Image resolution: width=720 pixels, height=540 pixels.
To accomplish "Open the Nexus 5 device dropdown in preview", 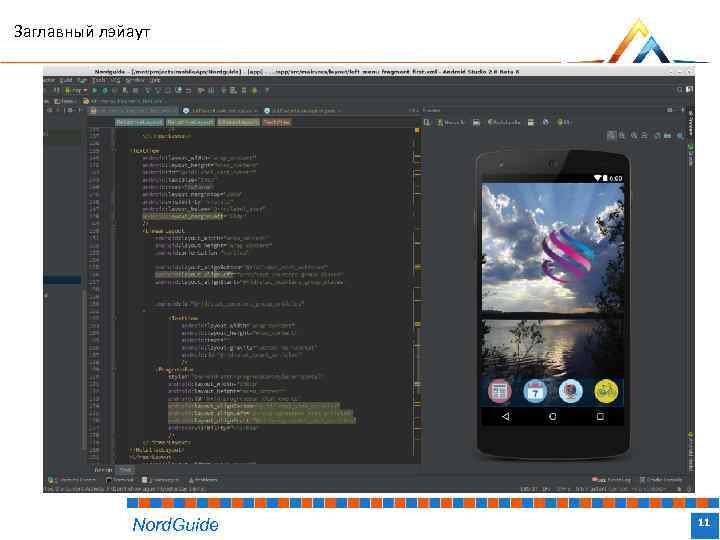I will pyautogui.click(x=451, y=122).
